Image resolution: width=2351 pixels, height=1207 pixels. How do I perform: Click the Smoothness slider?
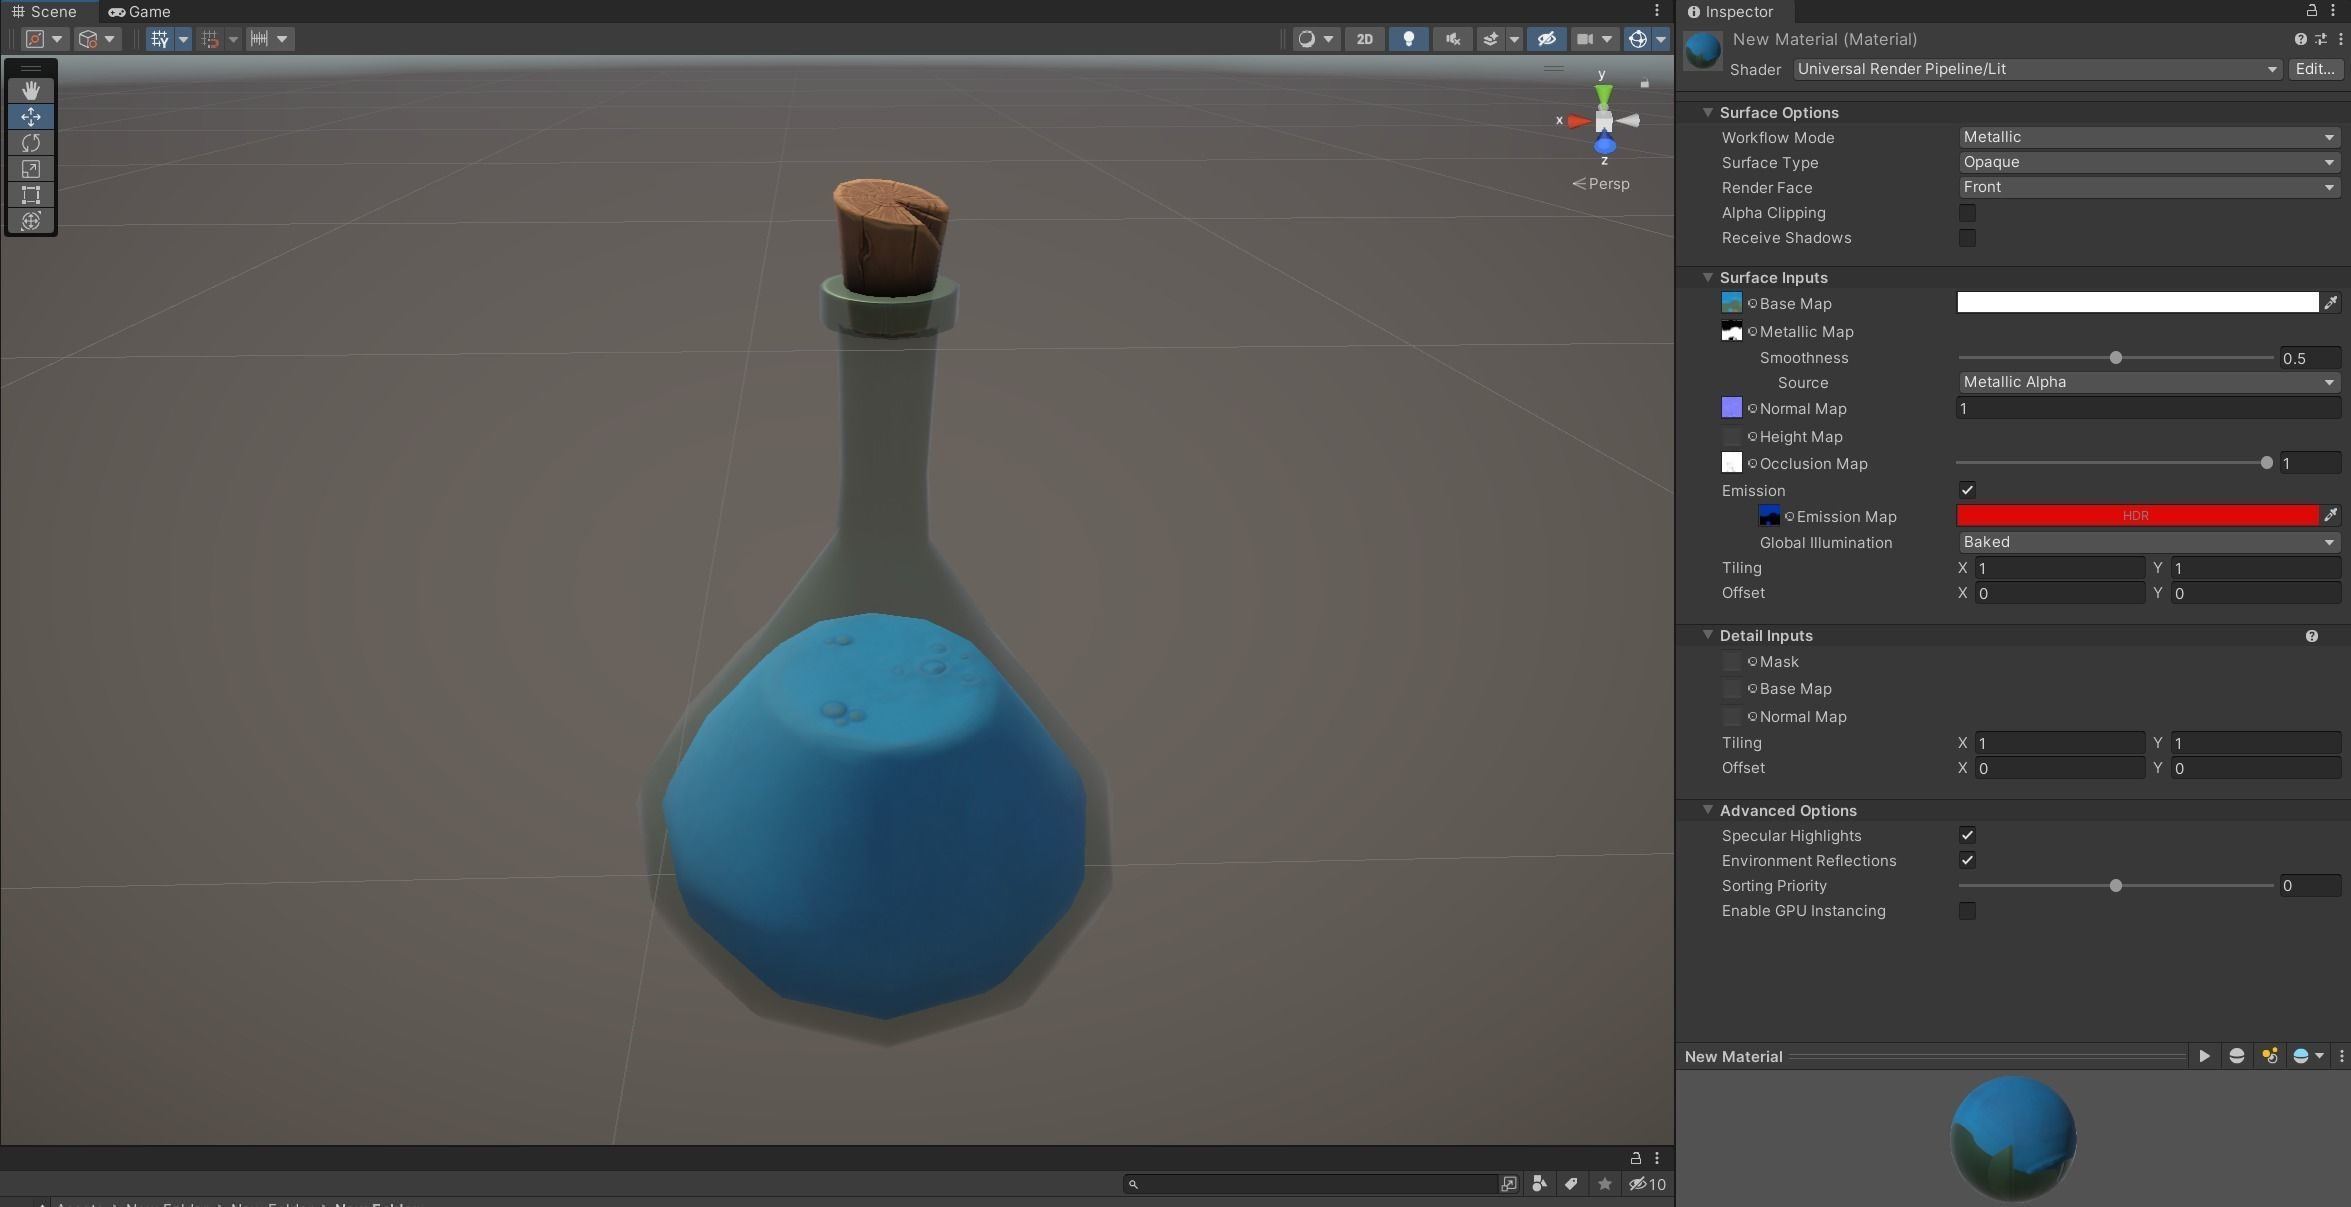(x=2115, y=358)
